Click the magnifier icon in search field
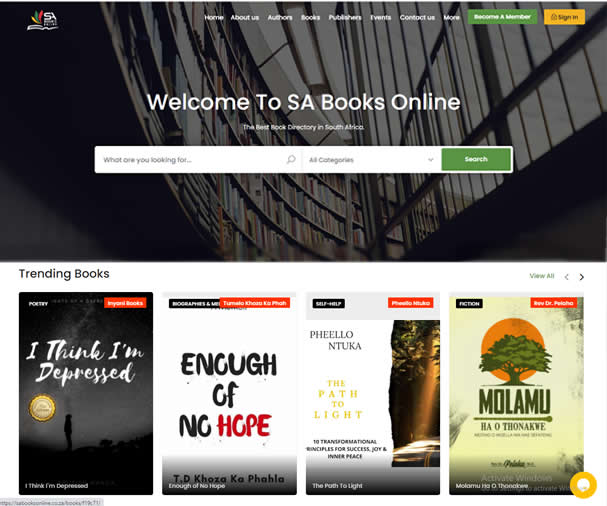Image resolution: width=607 pixels, height=506 pixels. pyautogui.click(x=291, y=160)
